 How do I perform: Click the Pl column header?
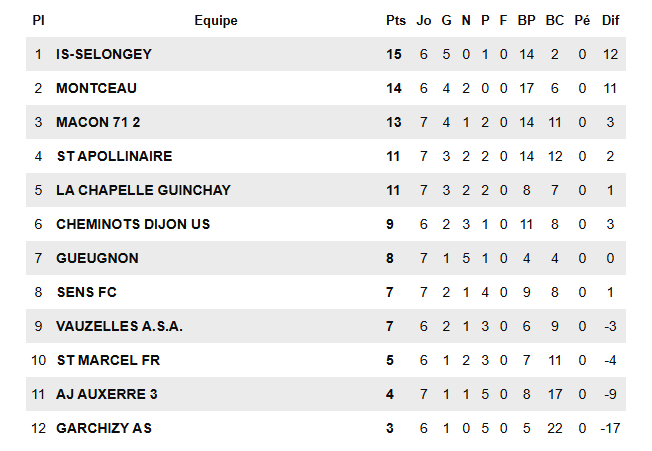(38, 20)
